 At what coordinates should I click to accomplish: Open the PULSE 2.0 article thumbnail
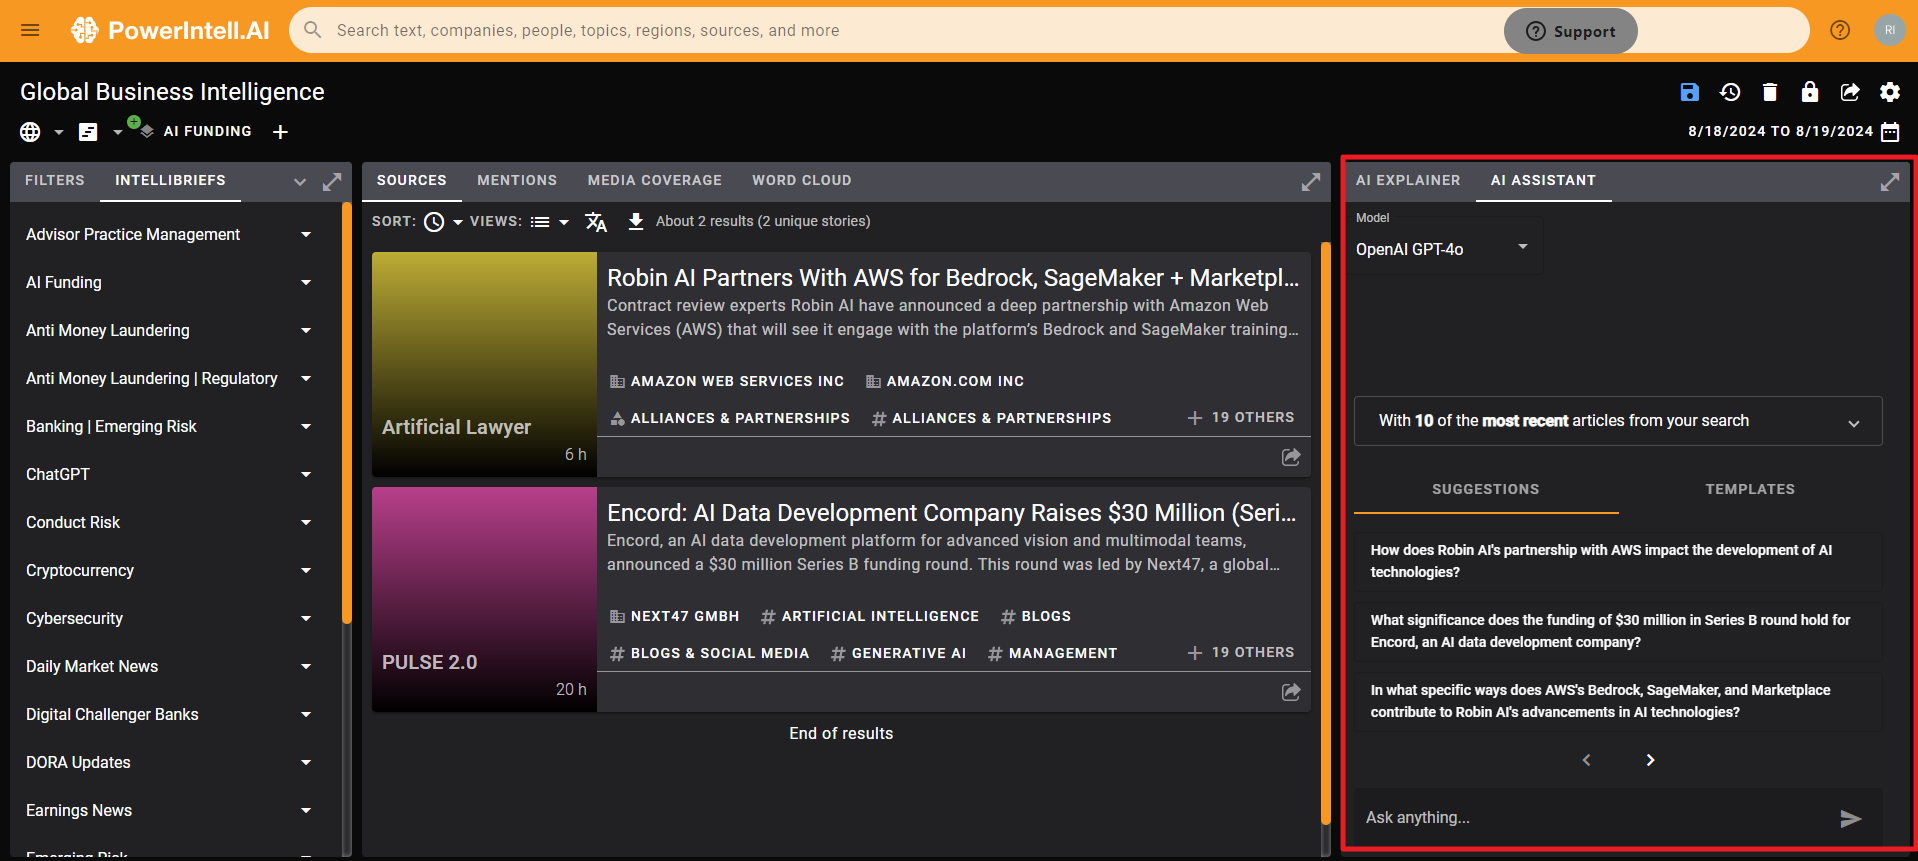484,599
